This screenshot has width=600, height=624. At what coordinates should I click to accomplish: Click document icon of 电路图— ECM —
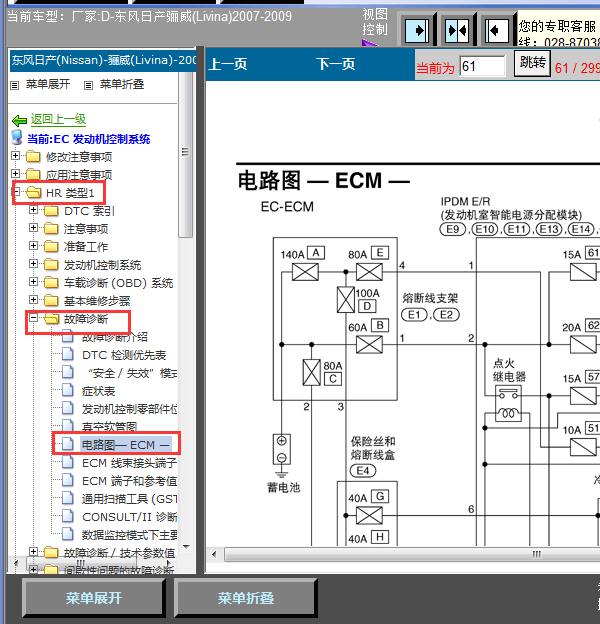pyautogui.click(x=68, y=444)
